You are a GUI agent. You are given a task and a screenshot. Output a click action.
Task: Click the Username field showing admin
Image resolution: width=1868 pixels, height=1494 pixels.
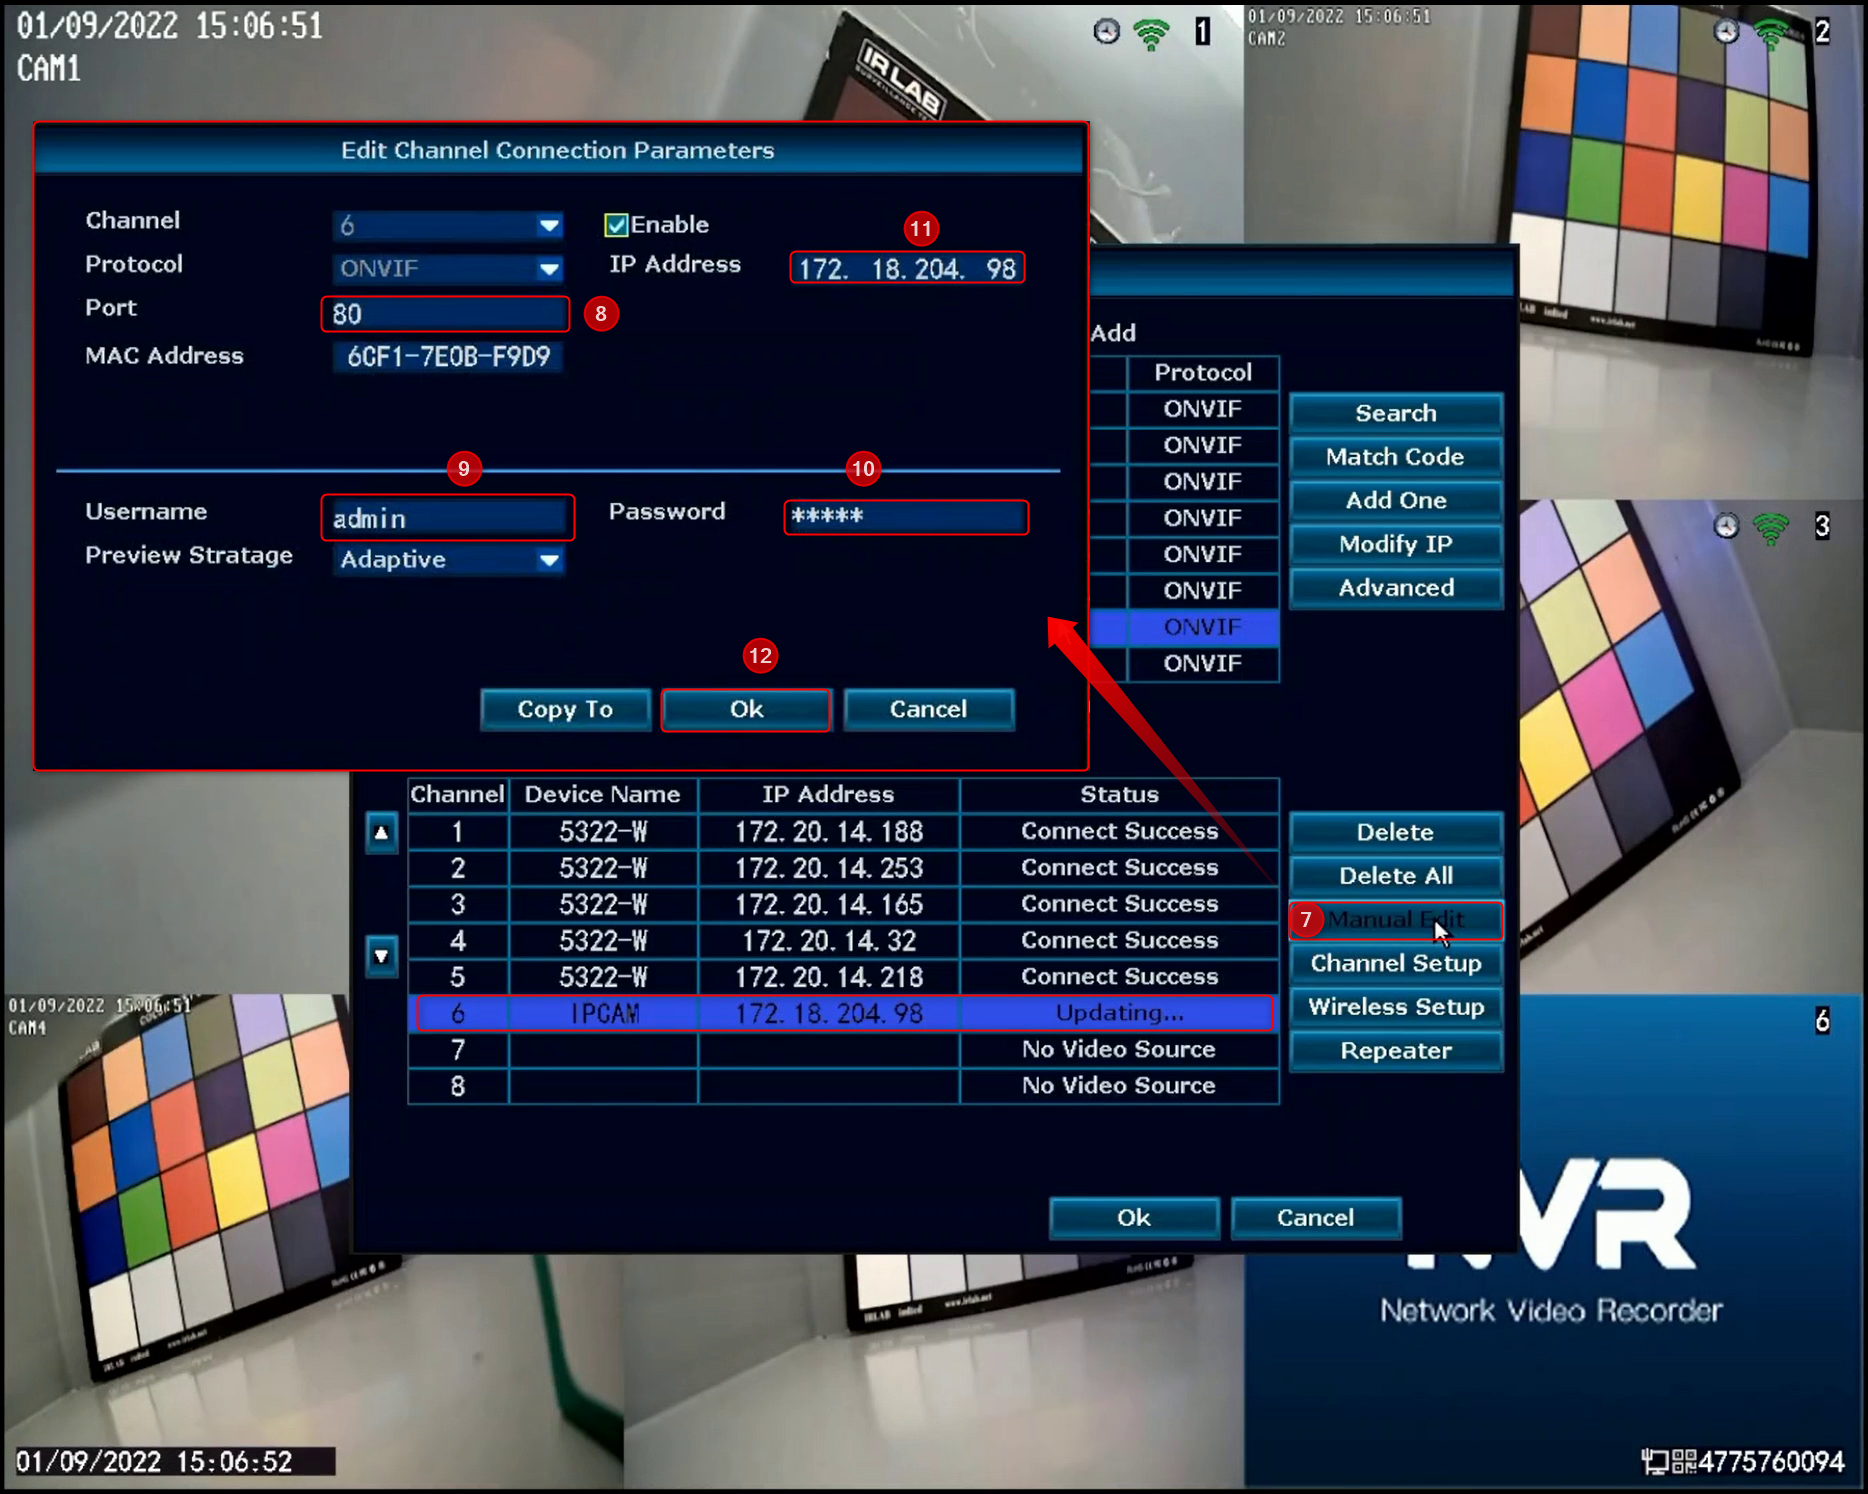448,518
